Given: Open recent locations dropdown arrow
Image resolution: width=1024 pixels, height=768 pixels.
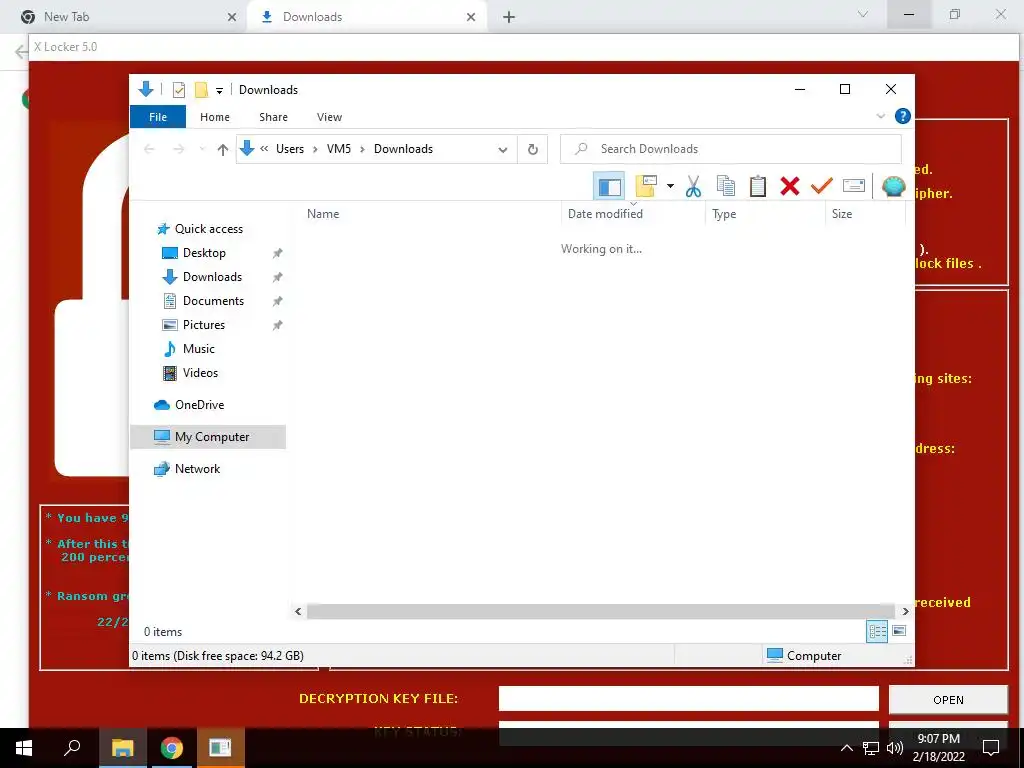Looking at the screenshot, I should 202,150.
